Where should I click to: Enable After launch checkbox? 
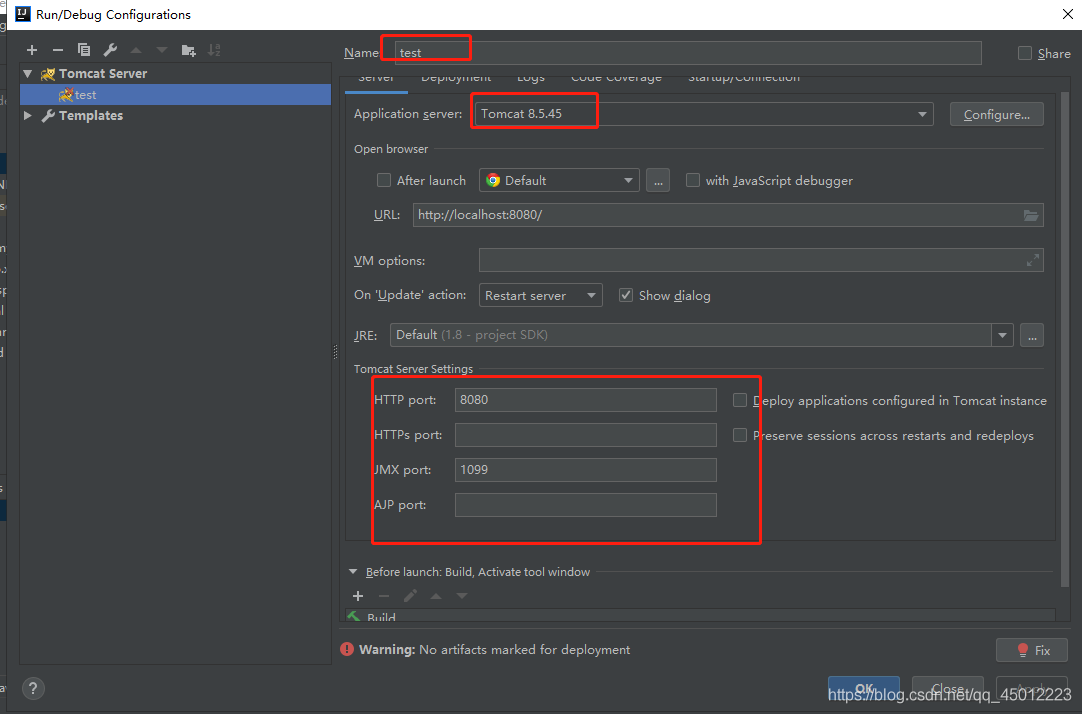[384, 180]
